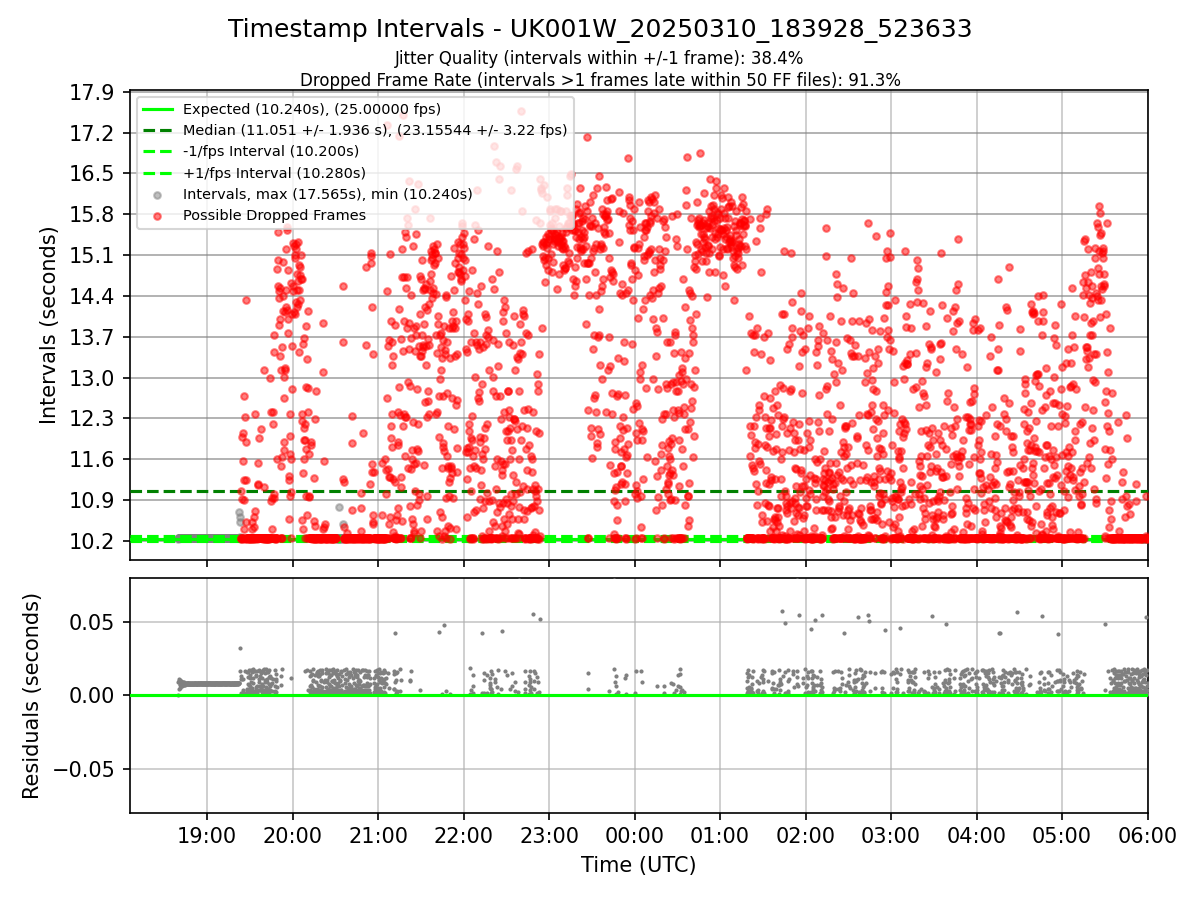
Task: Click the 00:00 time tick label
Action: [x=635, y=835]
